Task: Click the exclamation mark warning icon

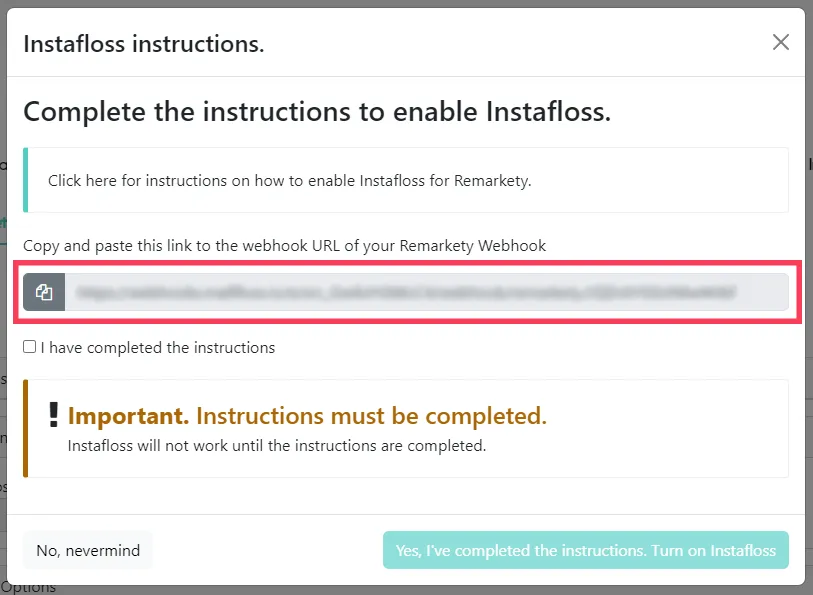Action: (x=53, y=415)
